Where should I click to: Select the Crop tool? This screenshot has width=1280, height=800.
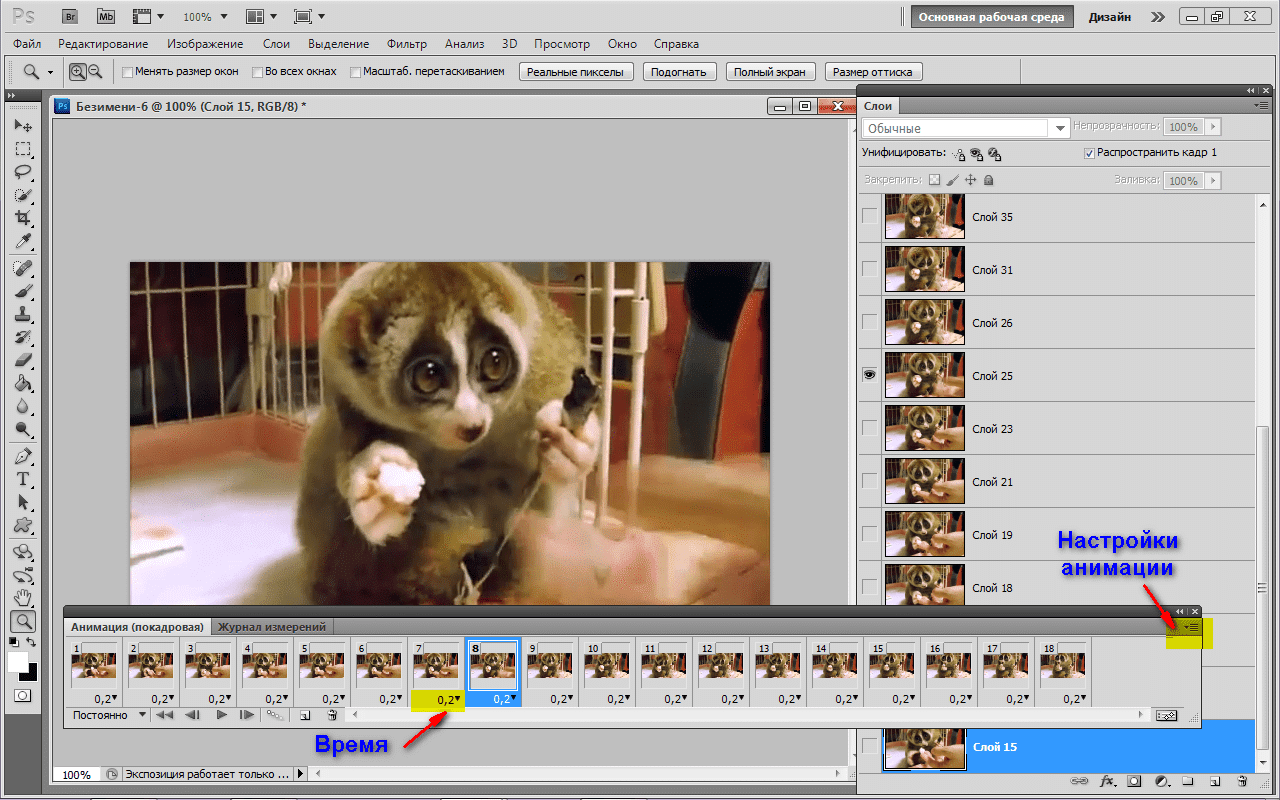point(22,218)
